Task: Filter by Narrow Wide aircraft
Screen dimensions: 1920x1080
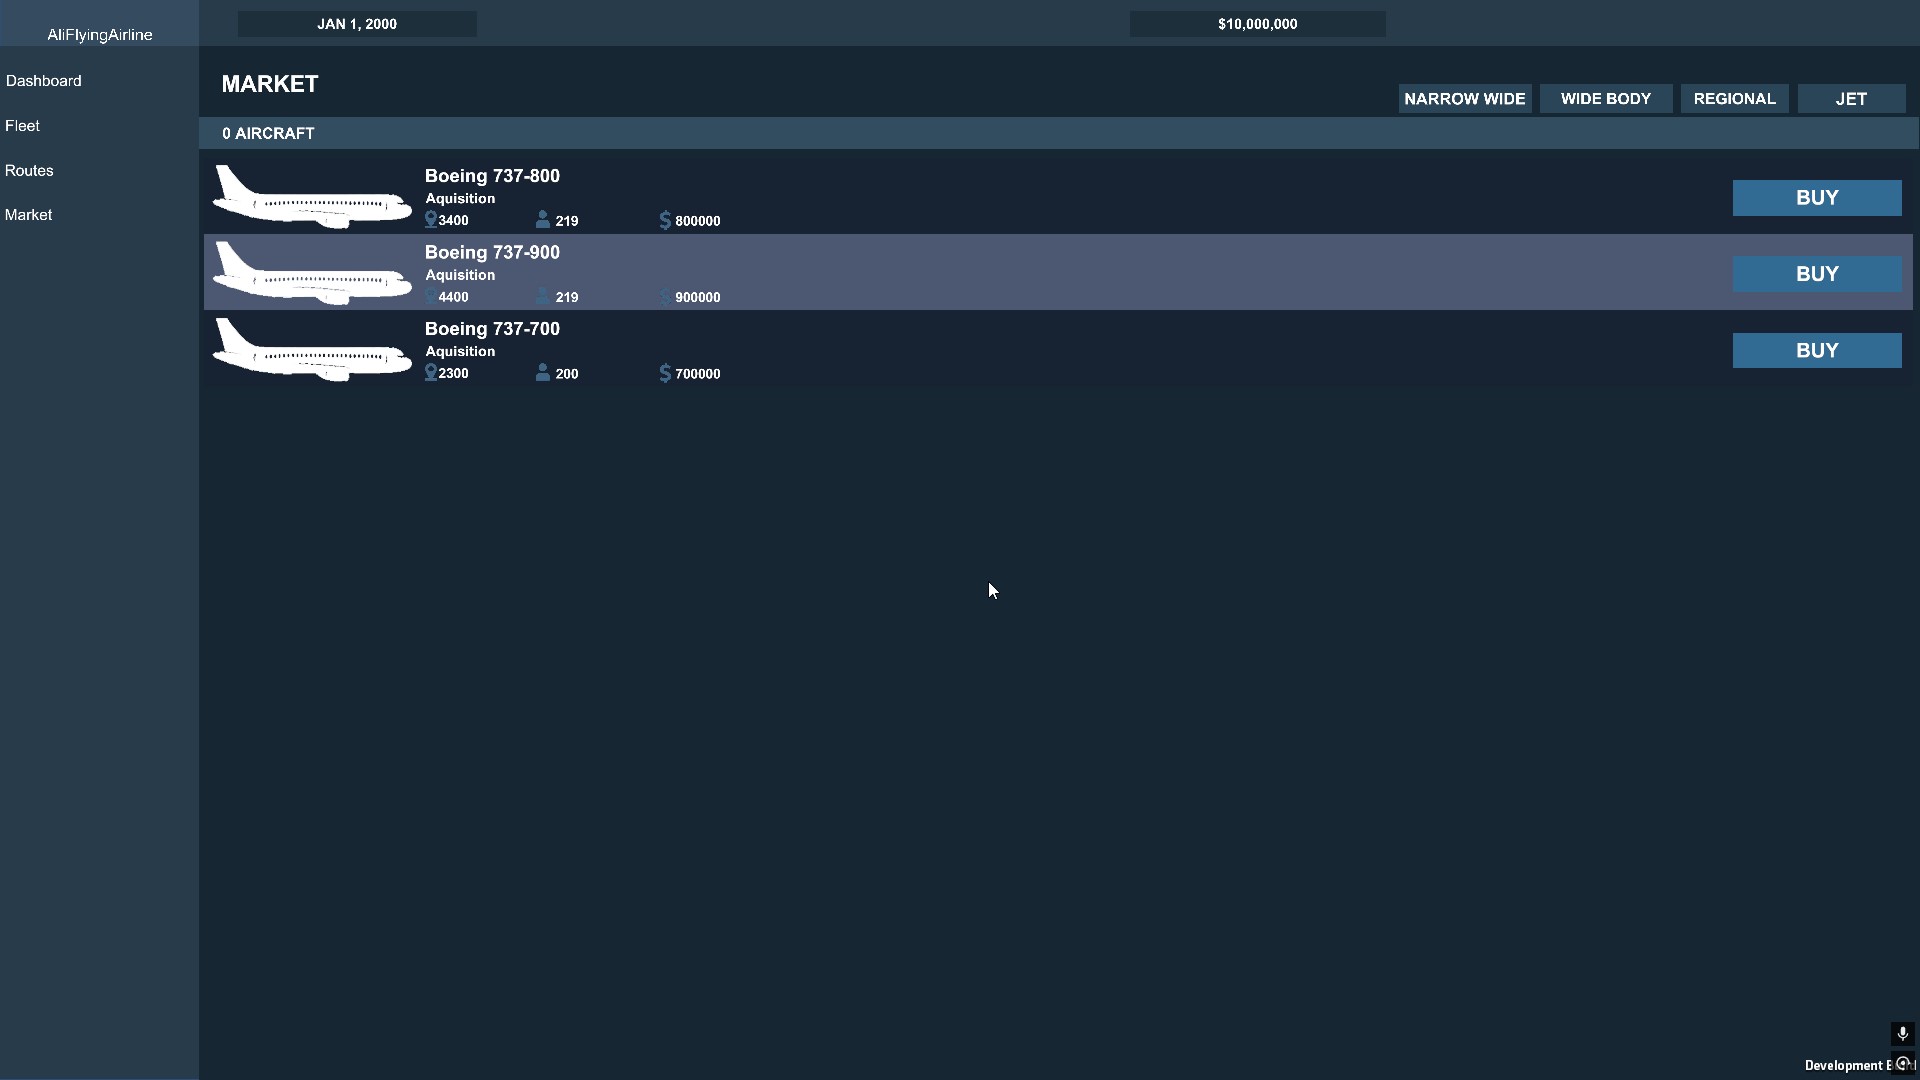Action: 1465,99
